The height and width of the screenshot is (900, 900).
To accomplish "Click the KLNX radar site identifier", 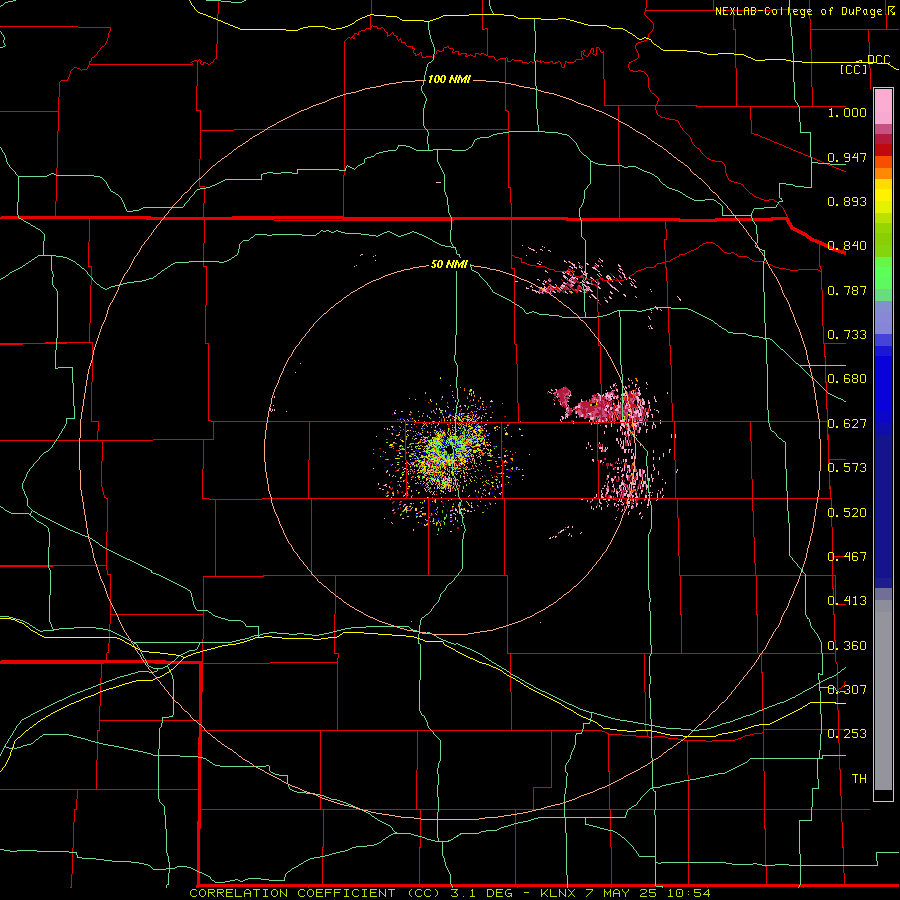I will click(x=560, y=893).
